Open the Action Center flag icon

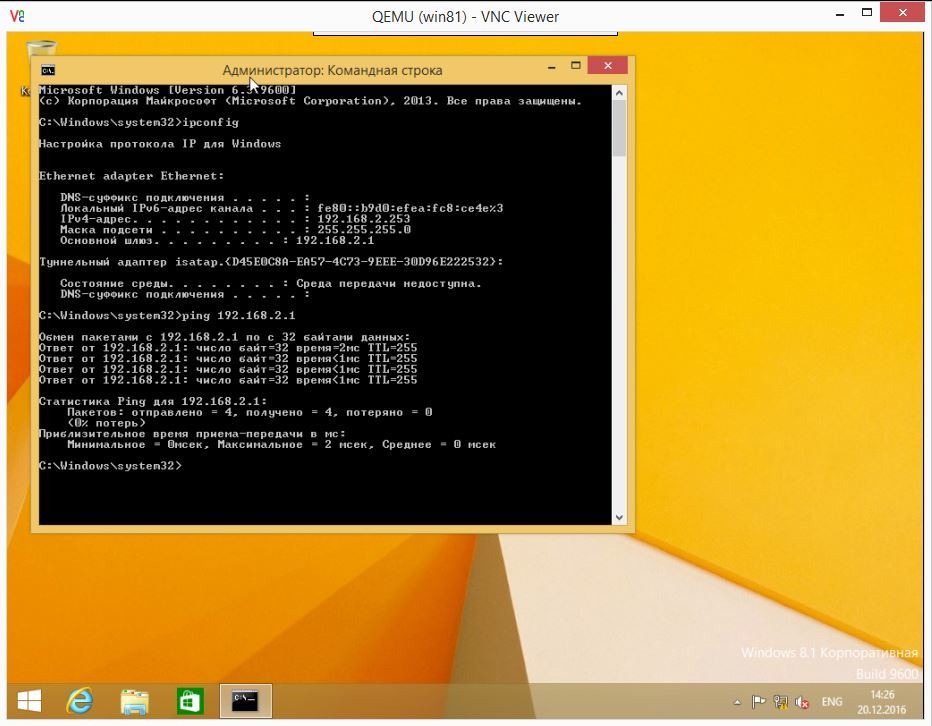click(x=758, y=702)
